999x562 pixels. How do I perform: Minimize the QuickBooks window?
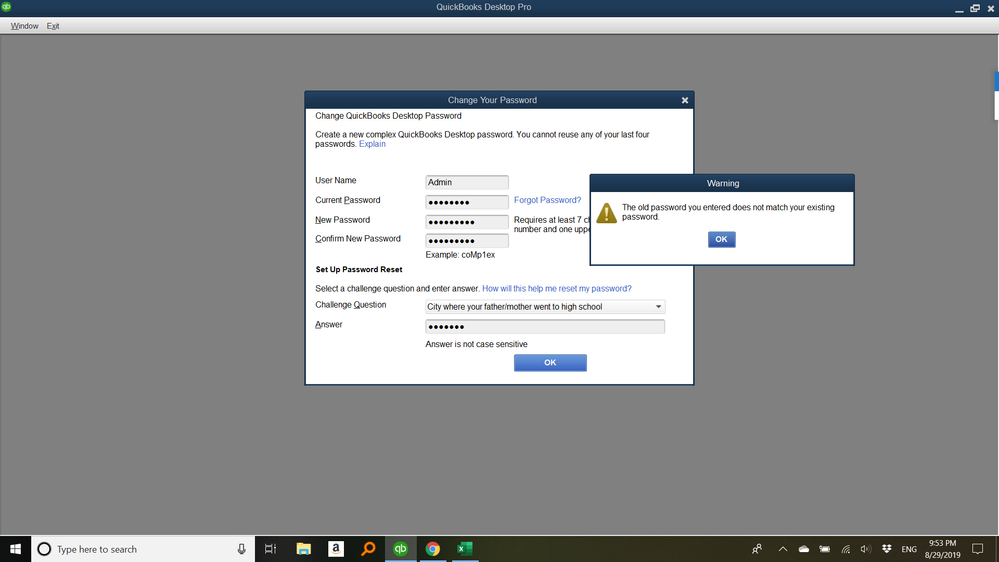tap(959, 8)
